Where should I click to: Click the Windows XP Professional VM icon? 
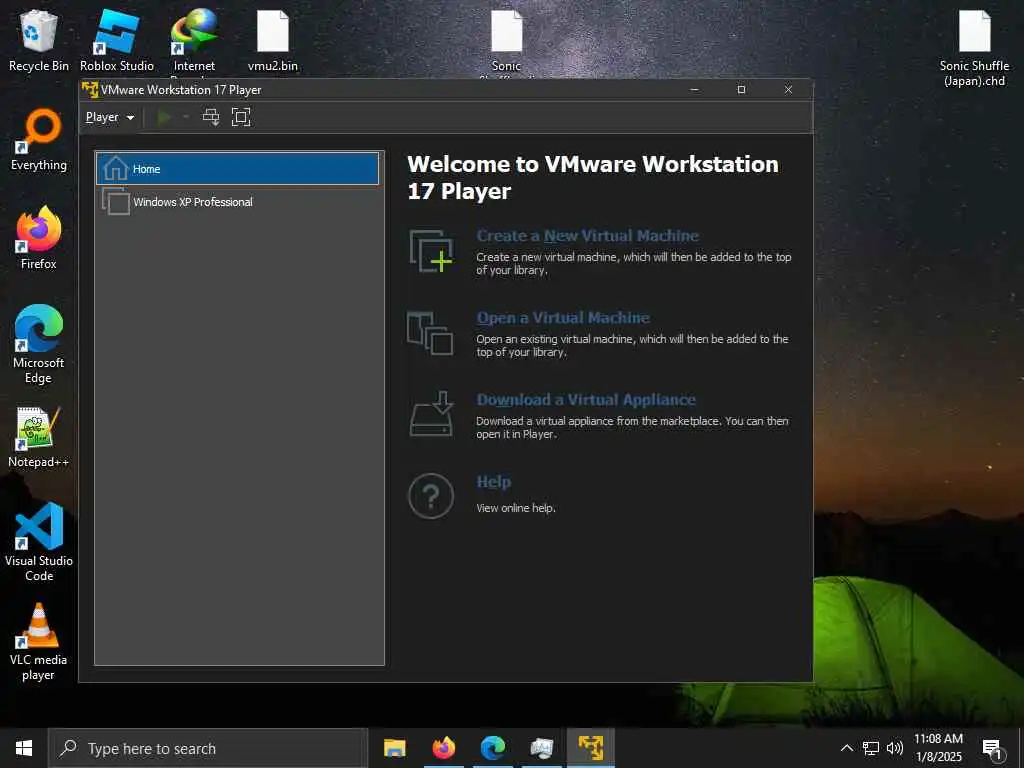[116, 201]
